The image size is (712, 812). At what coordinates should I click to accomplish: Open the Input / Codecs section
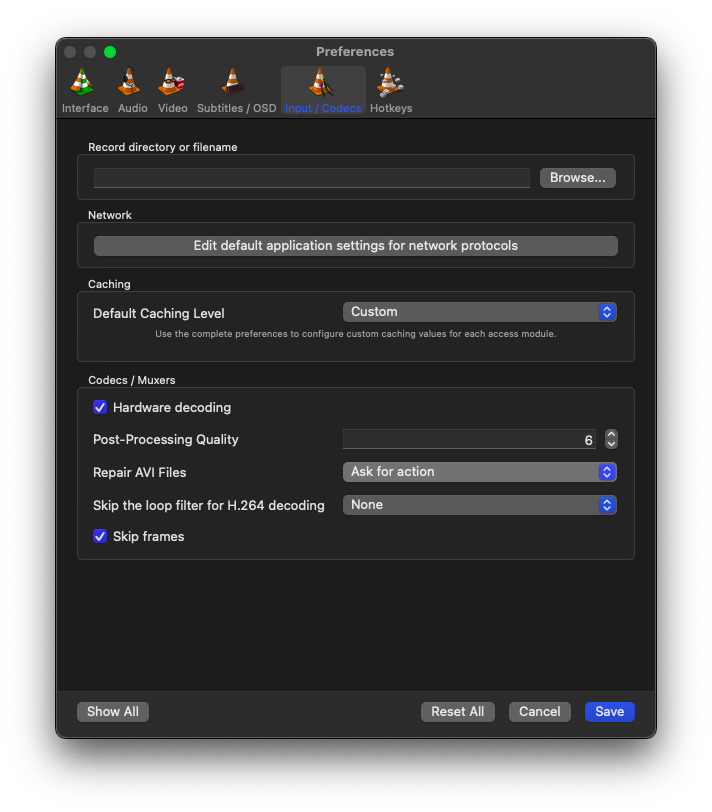pos(322,88)
